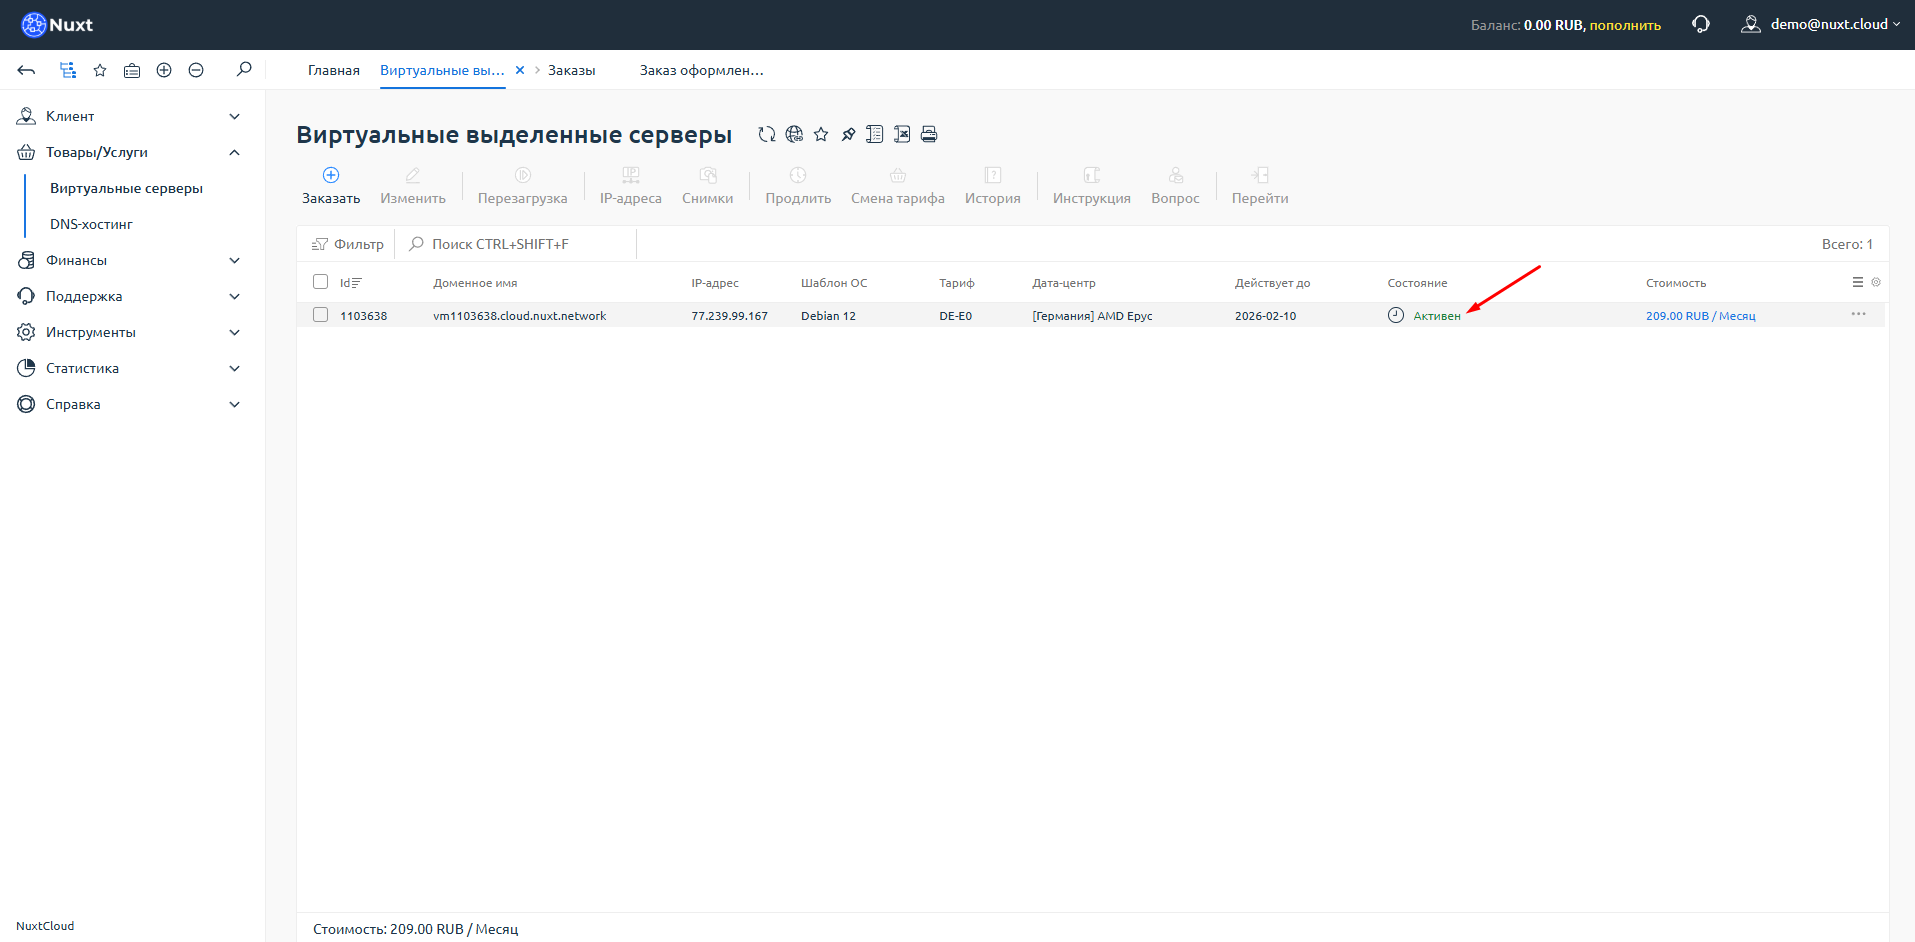Switch to the Главная tab

[x=333, y=70]
